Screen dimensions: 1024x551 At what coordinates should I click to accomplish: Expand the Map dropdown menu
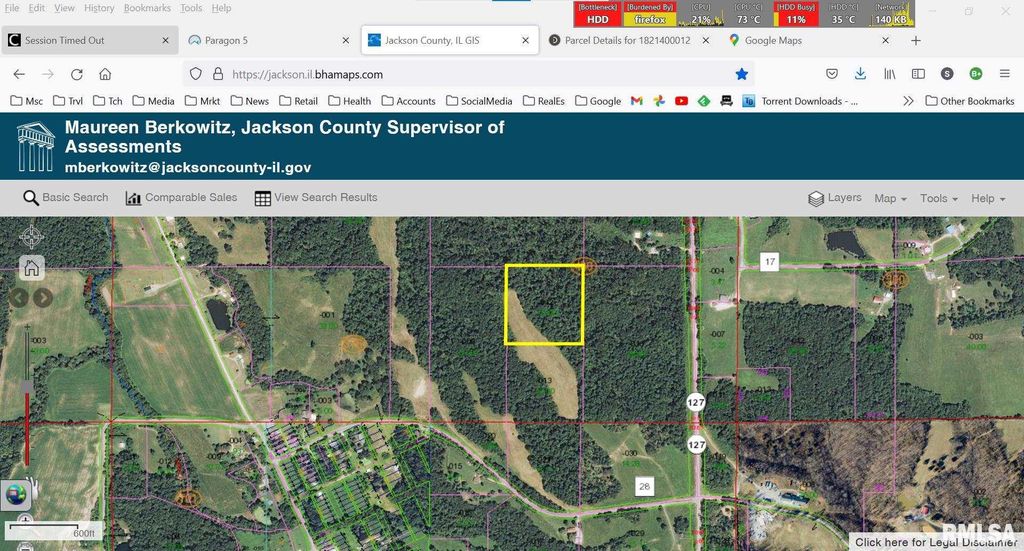[x=890, y=198]
